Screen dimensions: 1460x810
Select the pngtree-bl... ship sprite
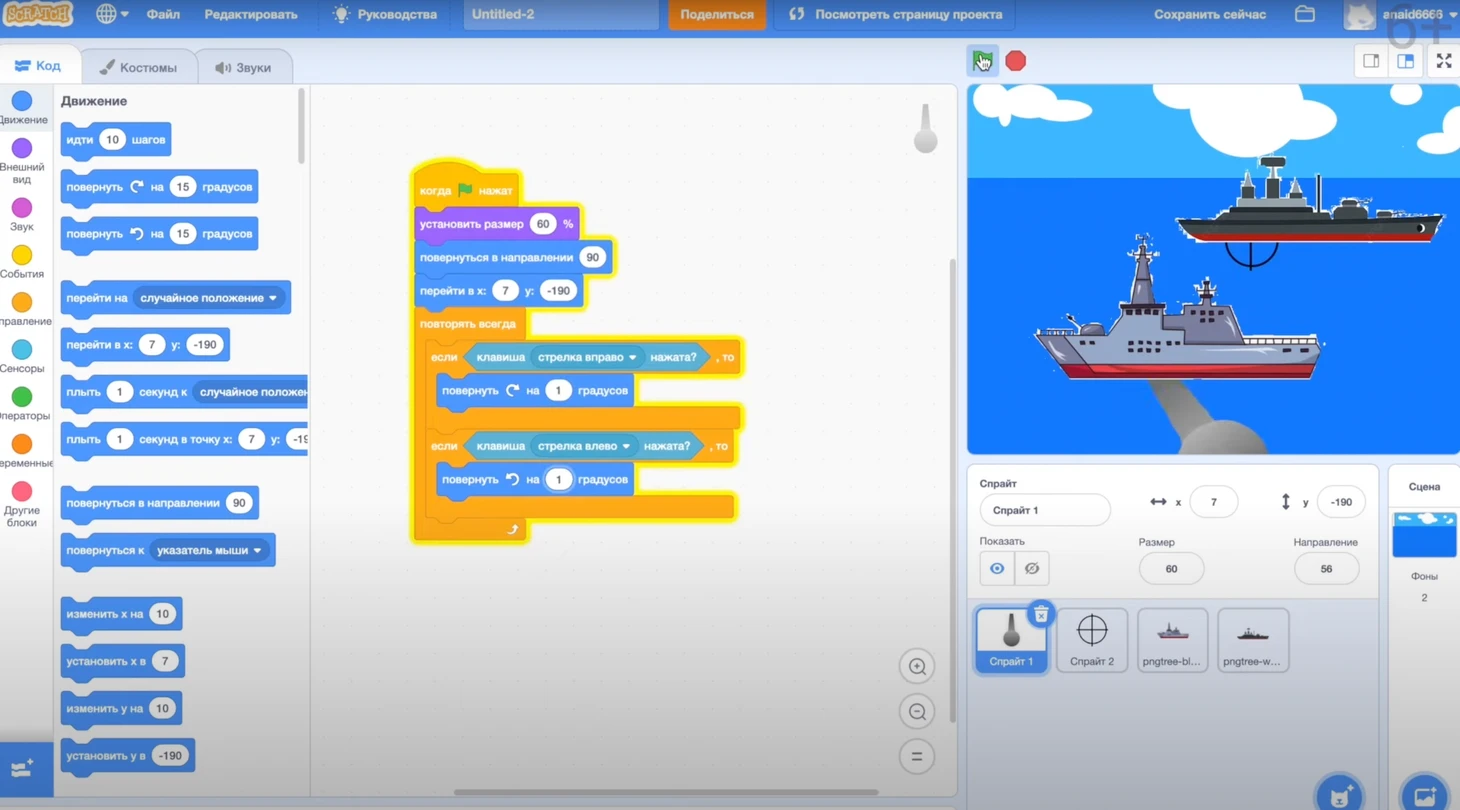[1172, 640]
